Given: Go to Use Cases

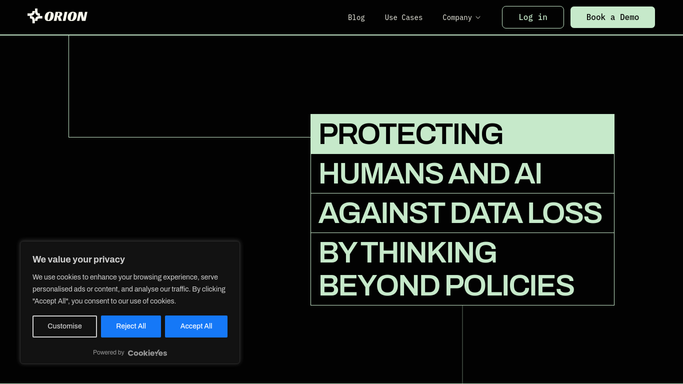Looking at the screenshot, I should 403,17.
